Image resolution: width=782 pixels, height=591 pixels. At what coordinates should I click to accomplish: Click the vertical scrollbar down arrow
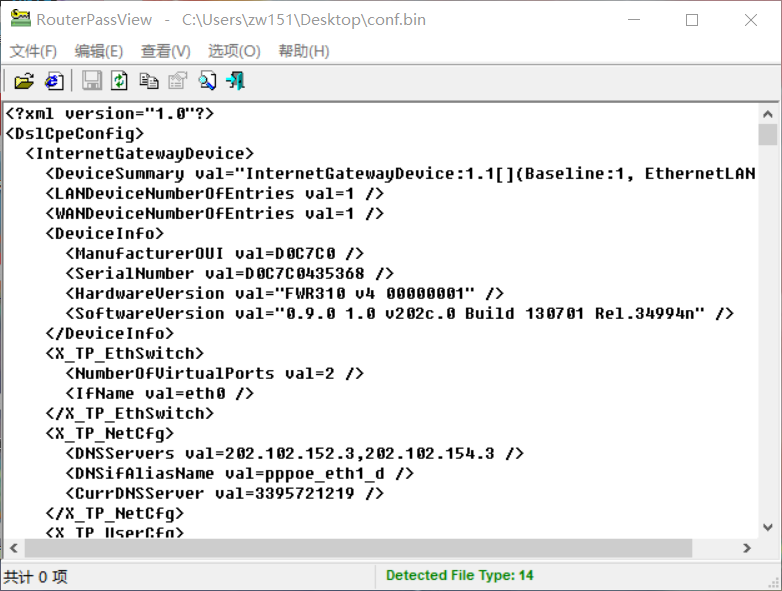[x=768, y=527]
